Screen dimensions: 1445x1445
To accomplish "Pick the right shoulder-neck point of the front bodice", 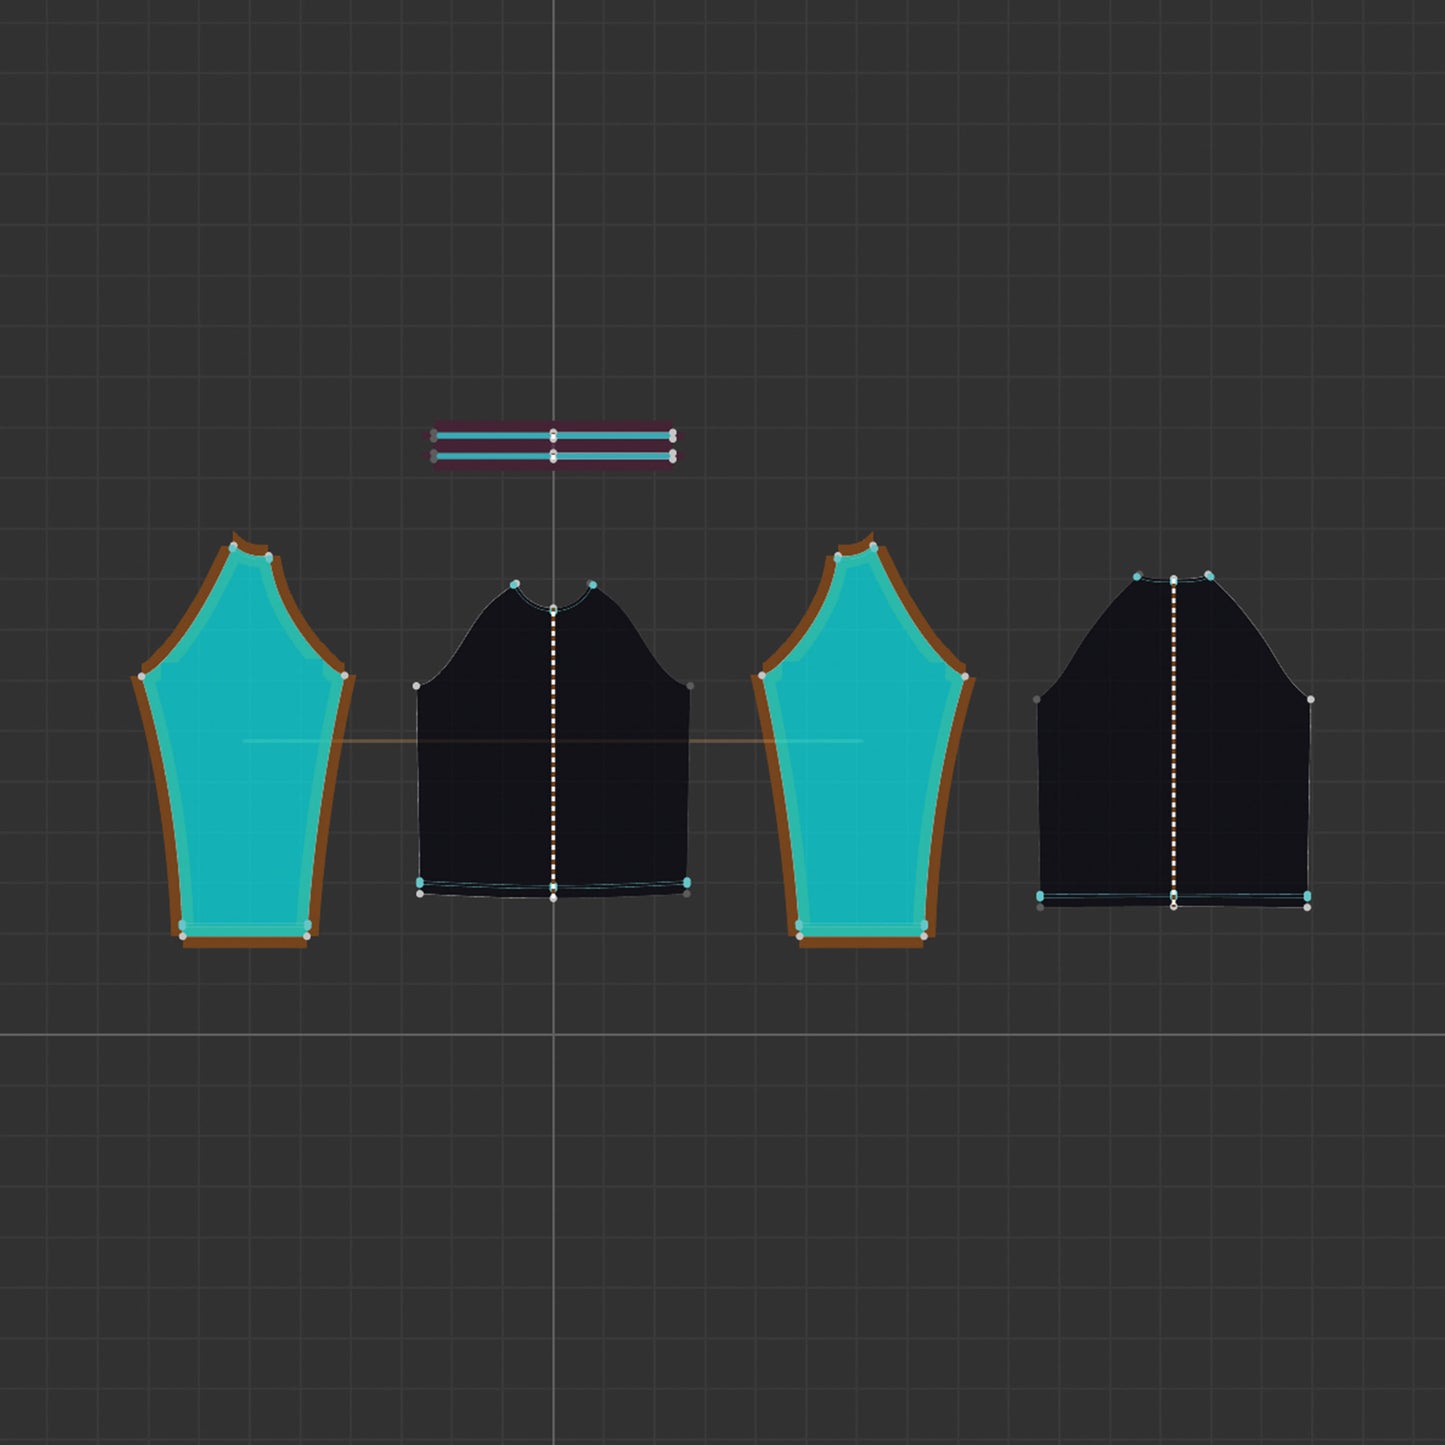I will coord(592,584).
